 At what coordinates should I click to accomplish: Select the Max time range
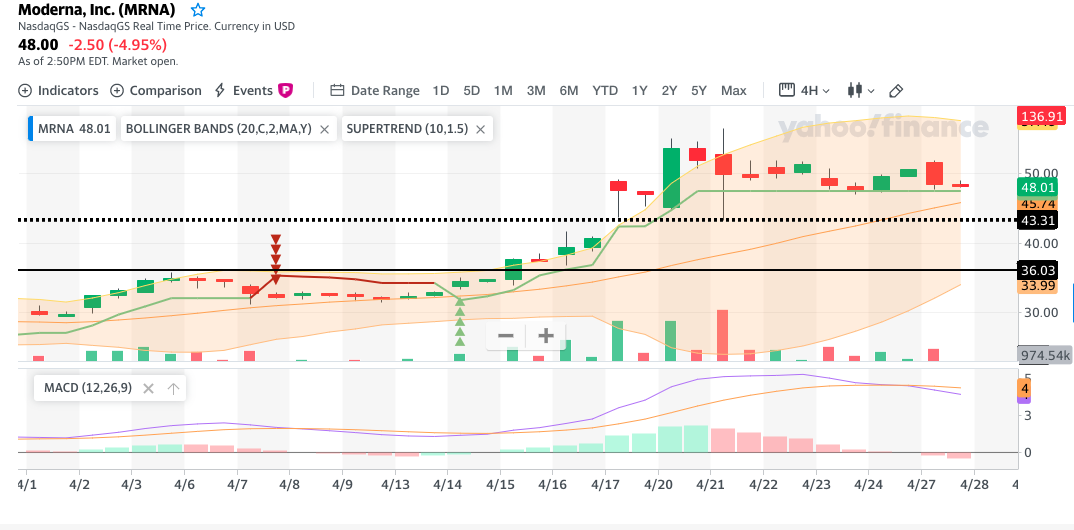point(733,90)
